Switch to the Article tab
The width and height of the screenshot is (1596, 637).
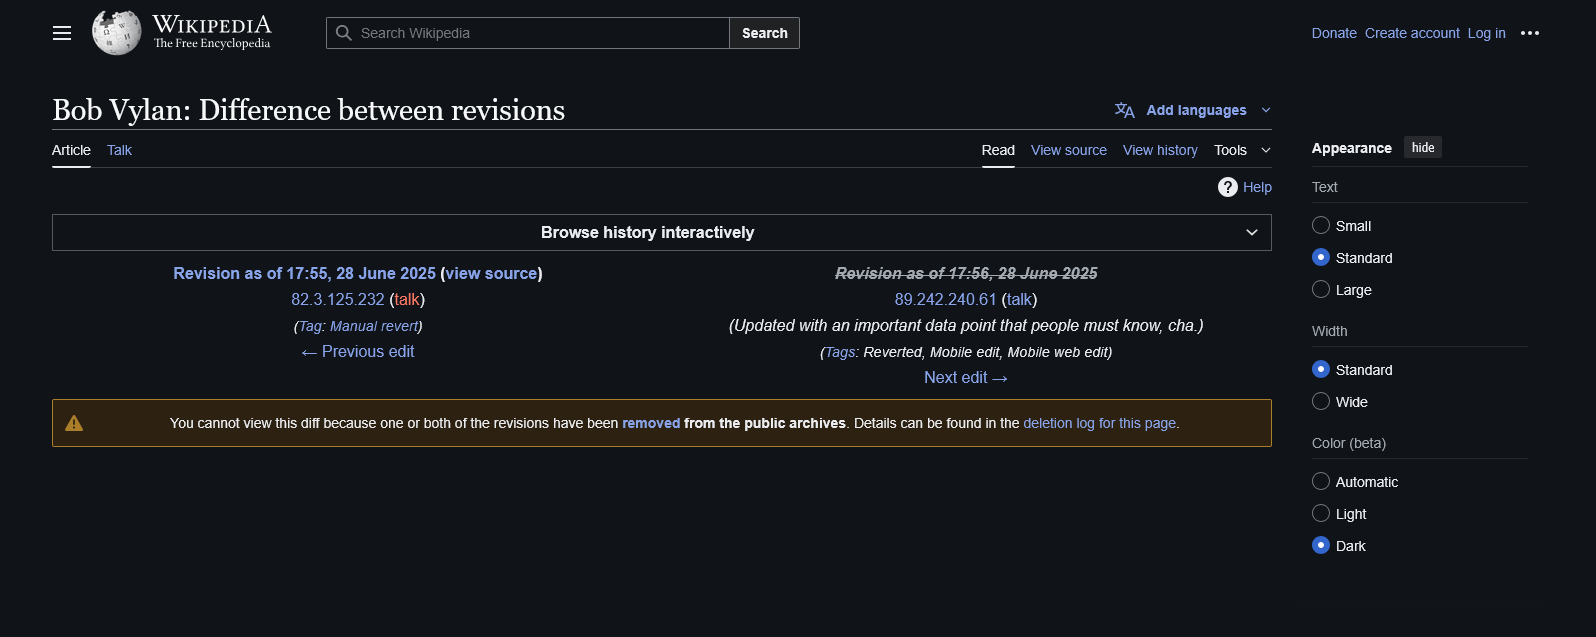(71, 150)
